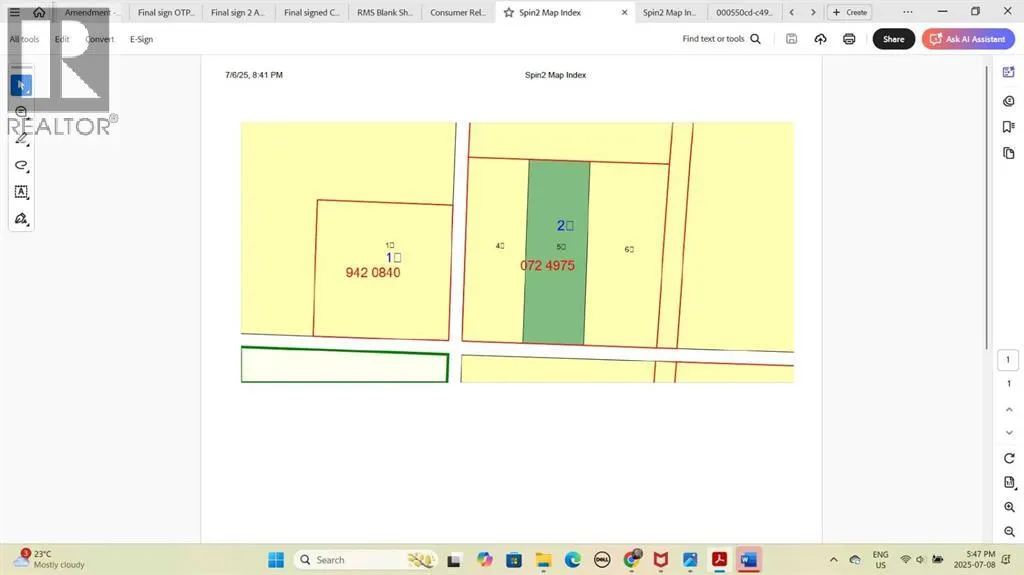This screenshot has width=1024, height=575.
Task: Open the hamburger main menu
Action: point(14,12)
